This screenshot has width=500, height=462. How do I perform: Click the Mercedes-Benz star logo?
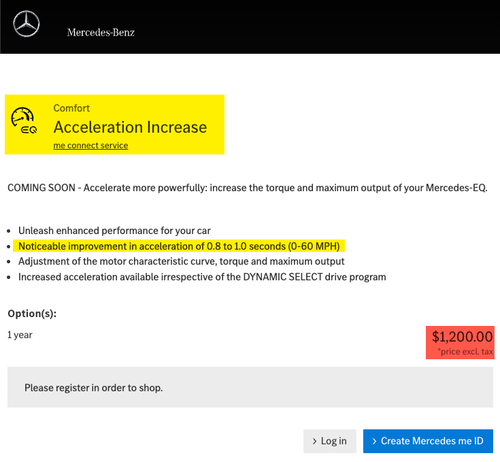pos(26,24)
